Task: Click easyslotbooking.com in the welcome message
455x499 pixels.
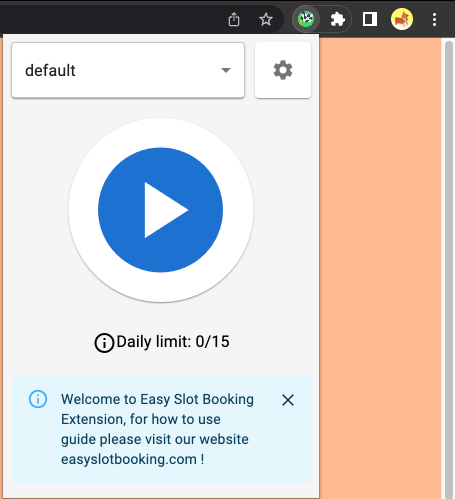Action: coord(129,459)
